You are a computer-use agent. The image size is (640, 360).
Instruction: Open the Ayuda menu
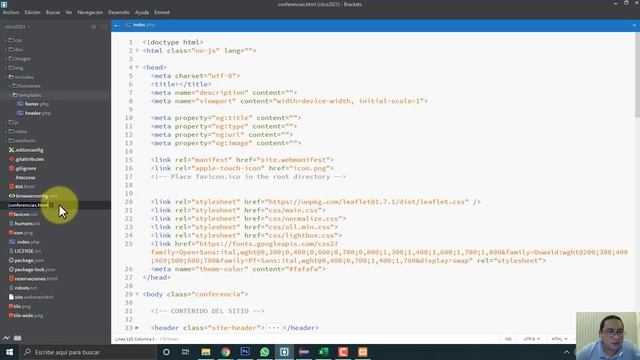coord(142,12)
